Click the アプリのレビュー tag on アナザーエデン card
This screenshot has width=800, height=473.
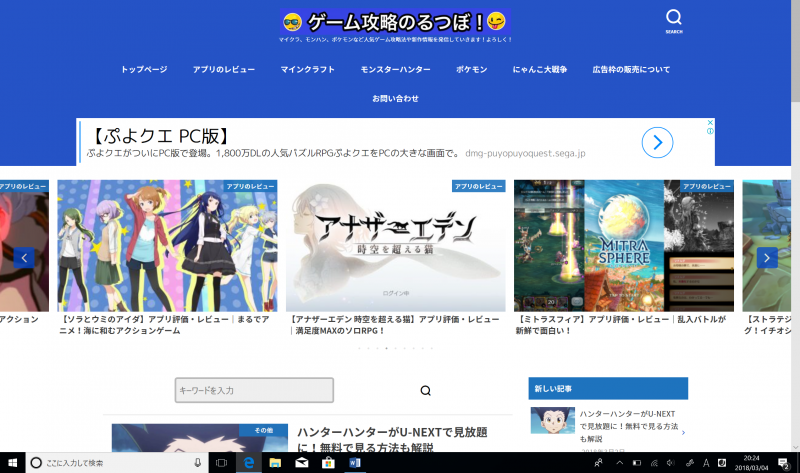(x=479, y=186)
